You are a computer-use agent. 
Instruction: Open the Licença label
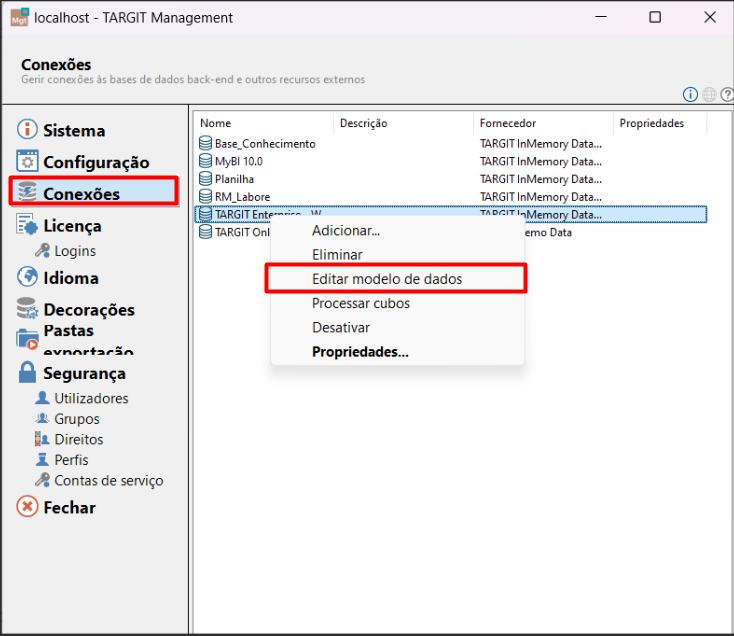pos(73,226)
